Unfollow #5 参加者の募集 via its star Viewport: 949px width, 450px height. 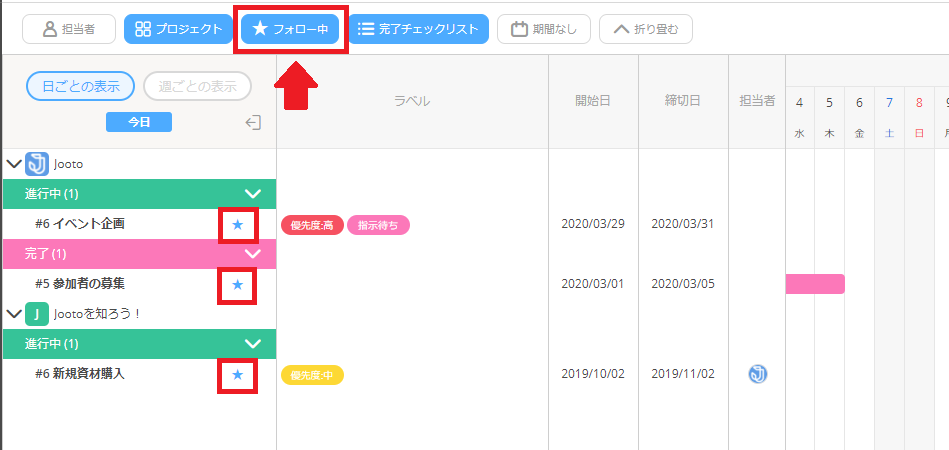click(x=238, y=284)
